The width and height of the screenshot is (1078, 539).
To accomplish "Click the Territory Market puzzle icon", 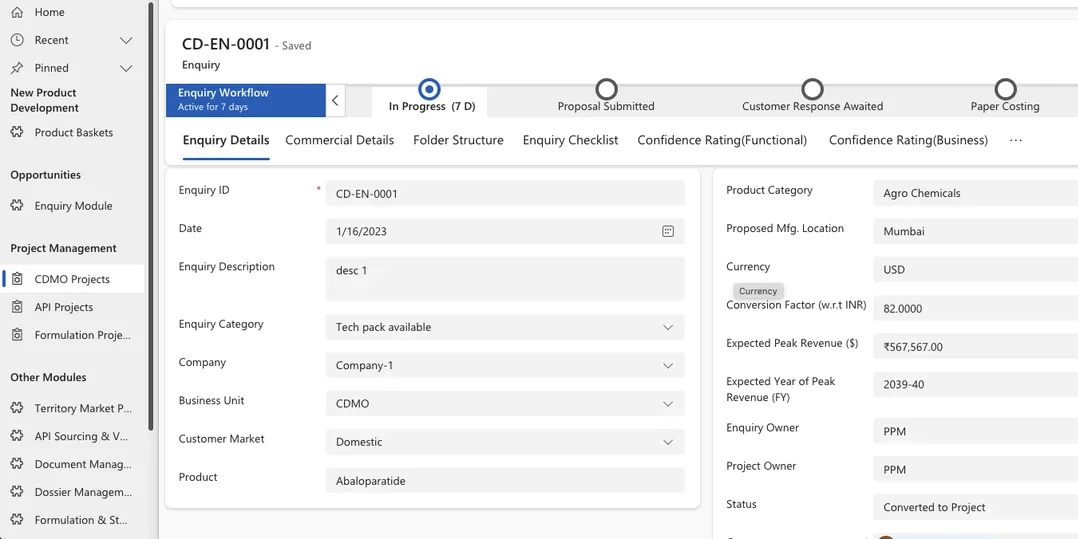I will (x=17, y=408).
